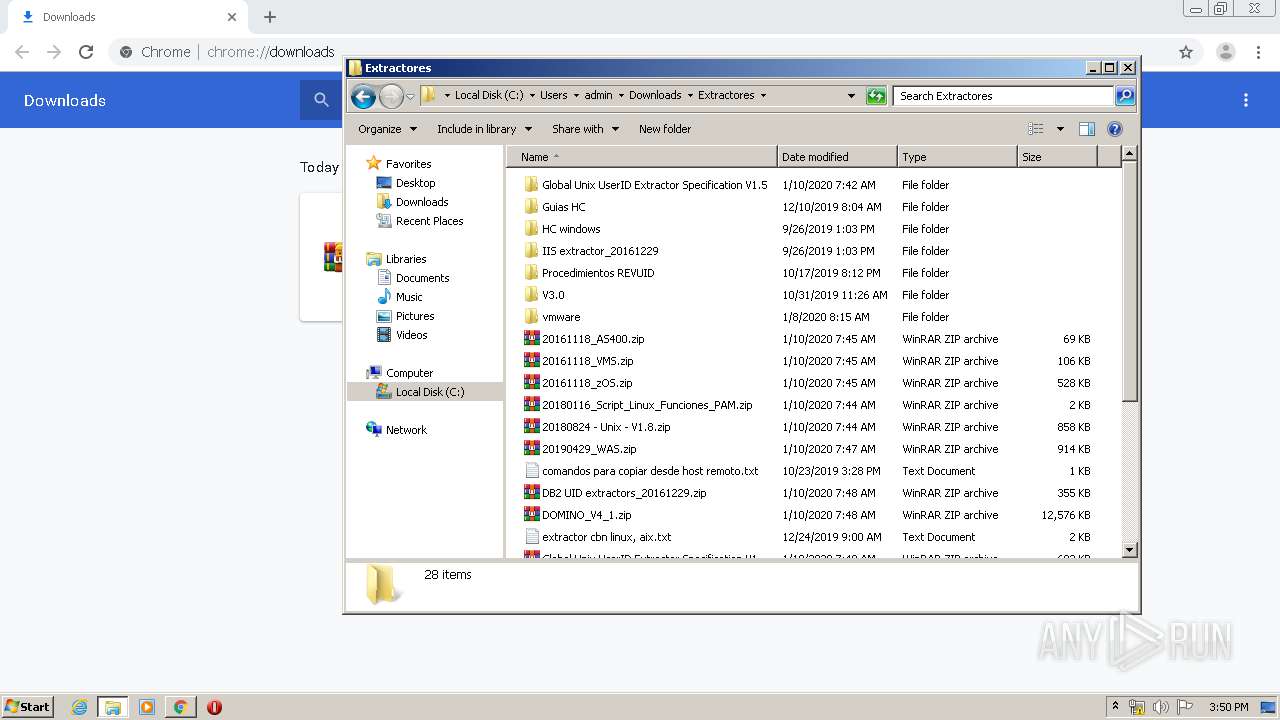Select the IIS extractor_20161229 folder
This screenshot has width=1280, height=720.
[x=600, y=251]
